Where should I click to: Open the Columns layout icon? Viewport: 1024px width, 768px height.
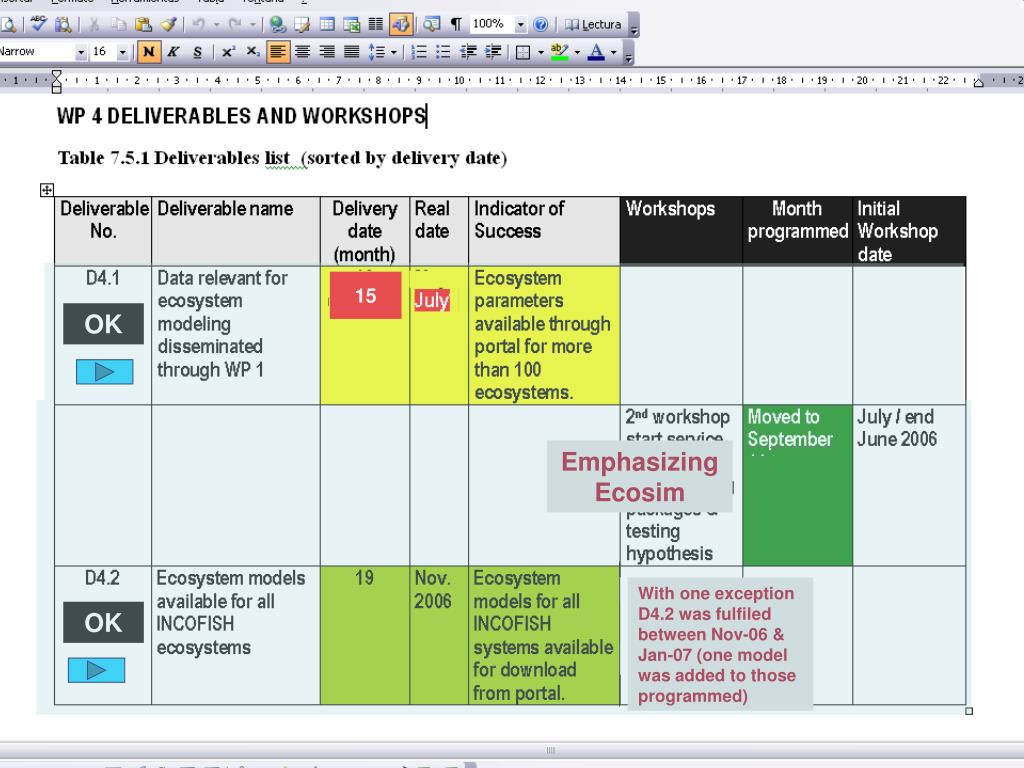[376, 25]
